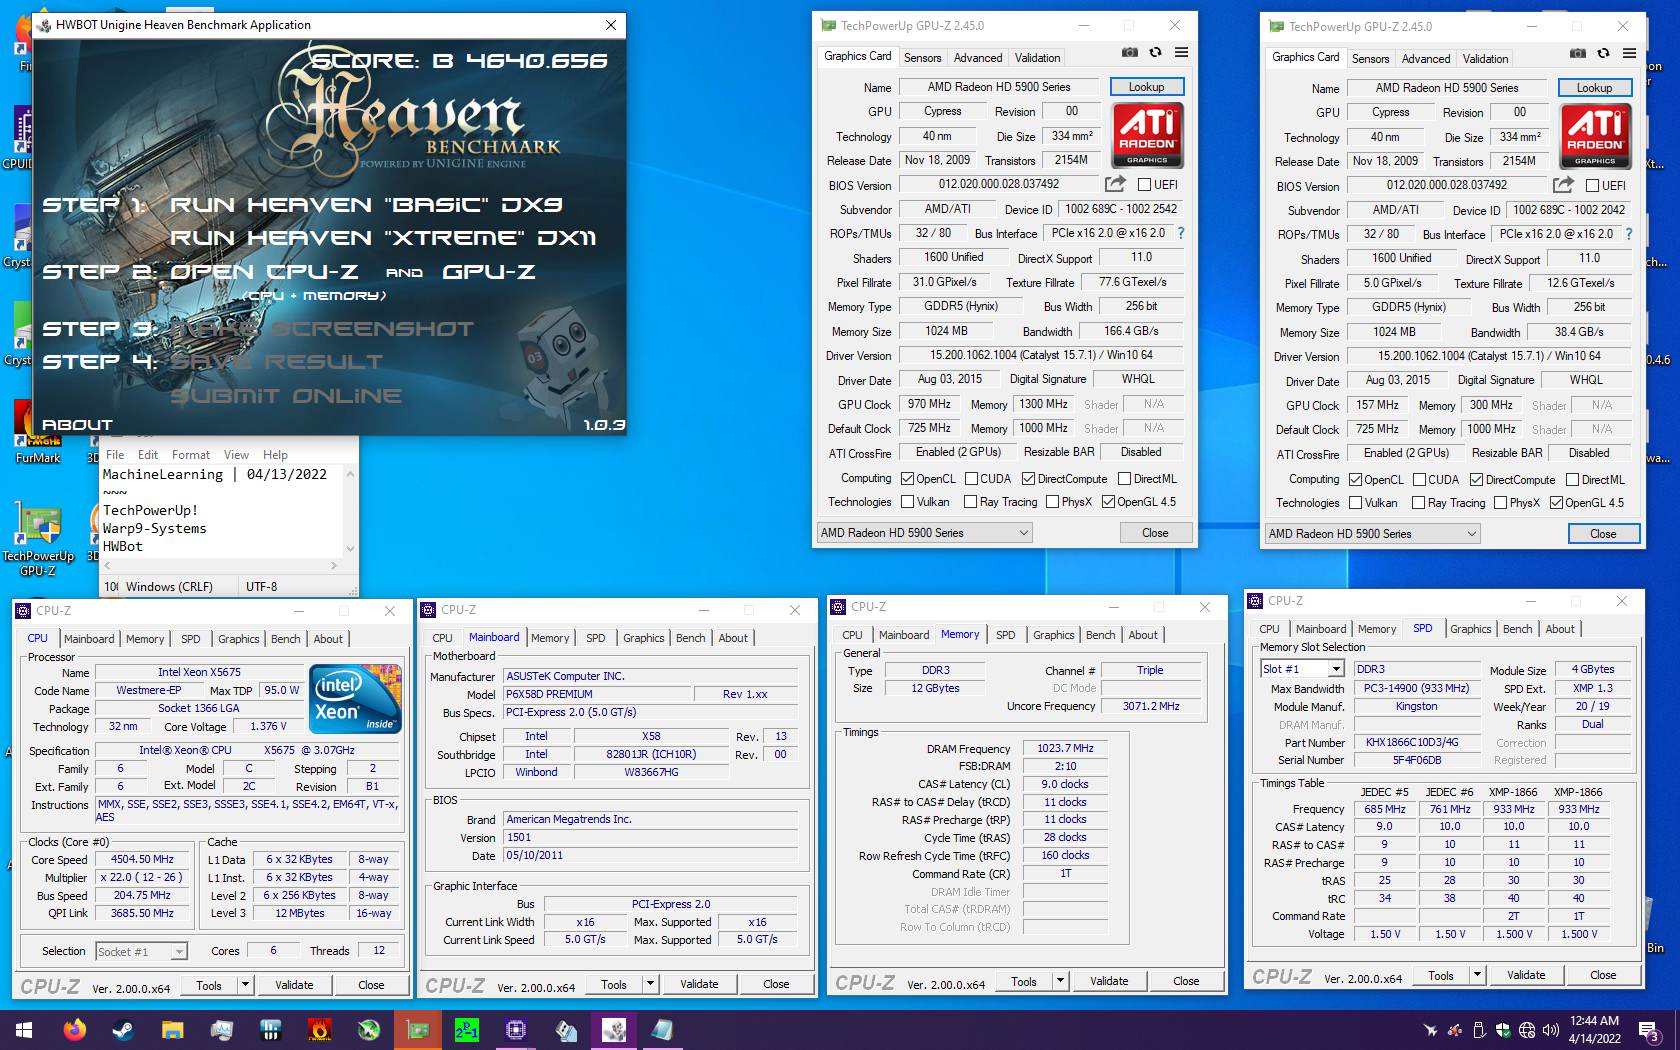This screenshot has width=1680, height=1050.
Task: Click the FurMark desktop shortcut
Action: [x=38, y=432]
